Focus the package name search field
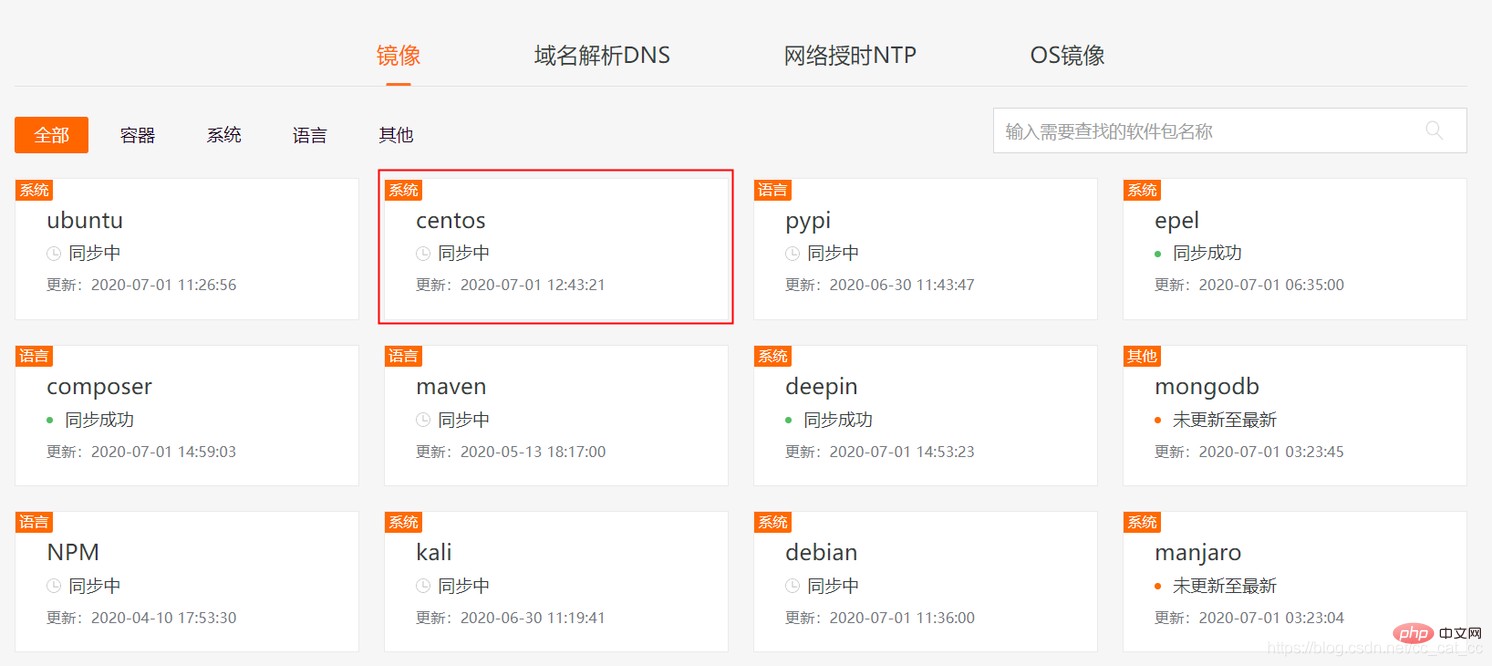Viewport: 1492px width, 666px height. coord(1230,131)
